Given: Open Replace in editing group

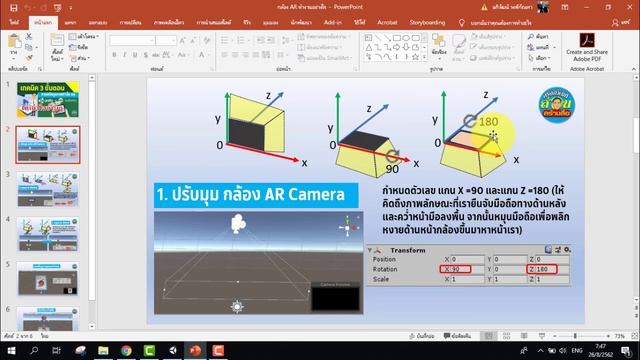Looking at the screenshot, I should pyautogui.click(x=538, y=47).
